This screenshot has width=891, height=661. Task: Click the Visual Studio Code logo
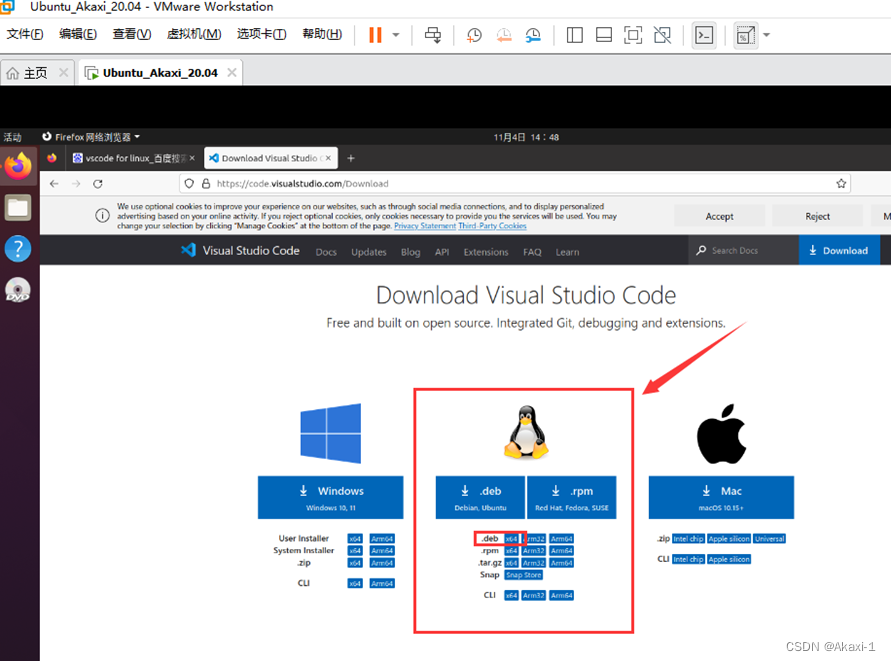(x=240, y=251)
